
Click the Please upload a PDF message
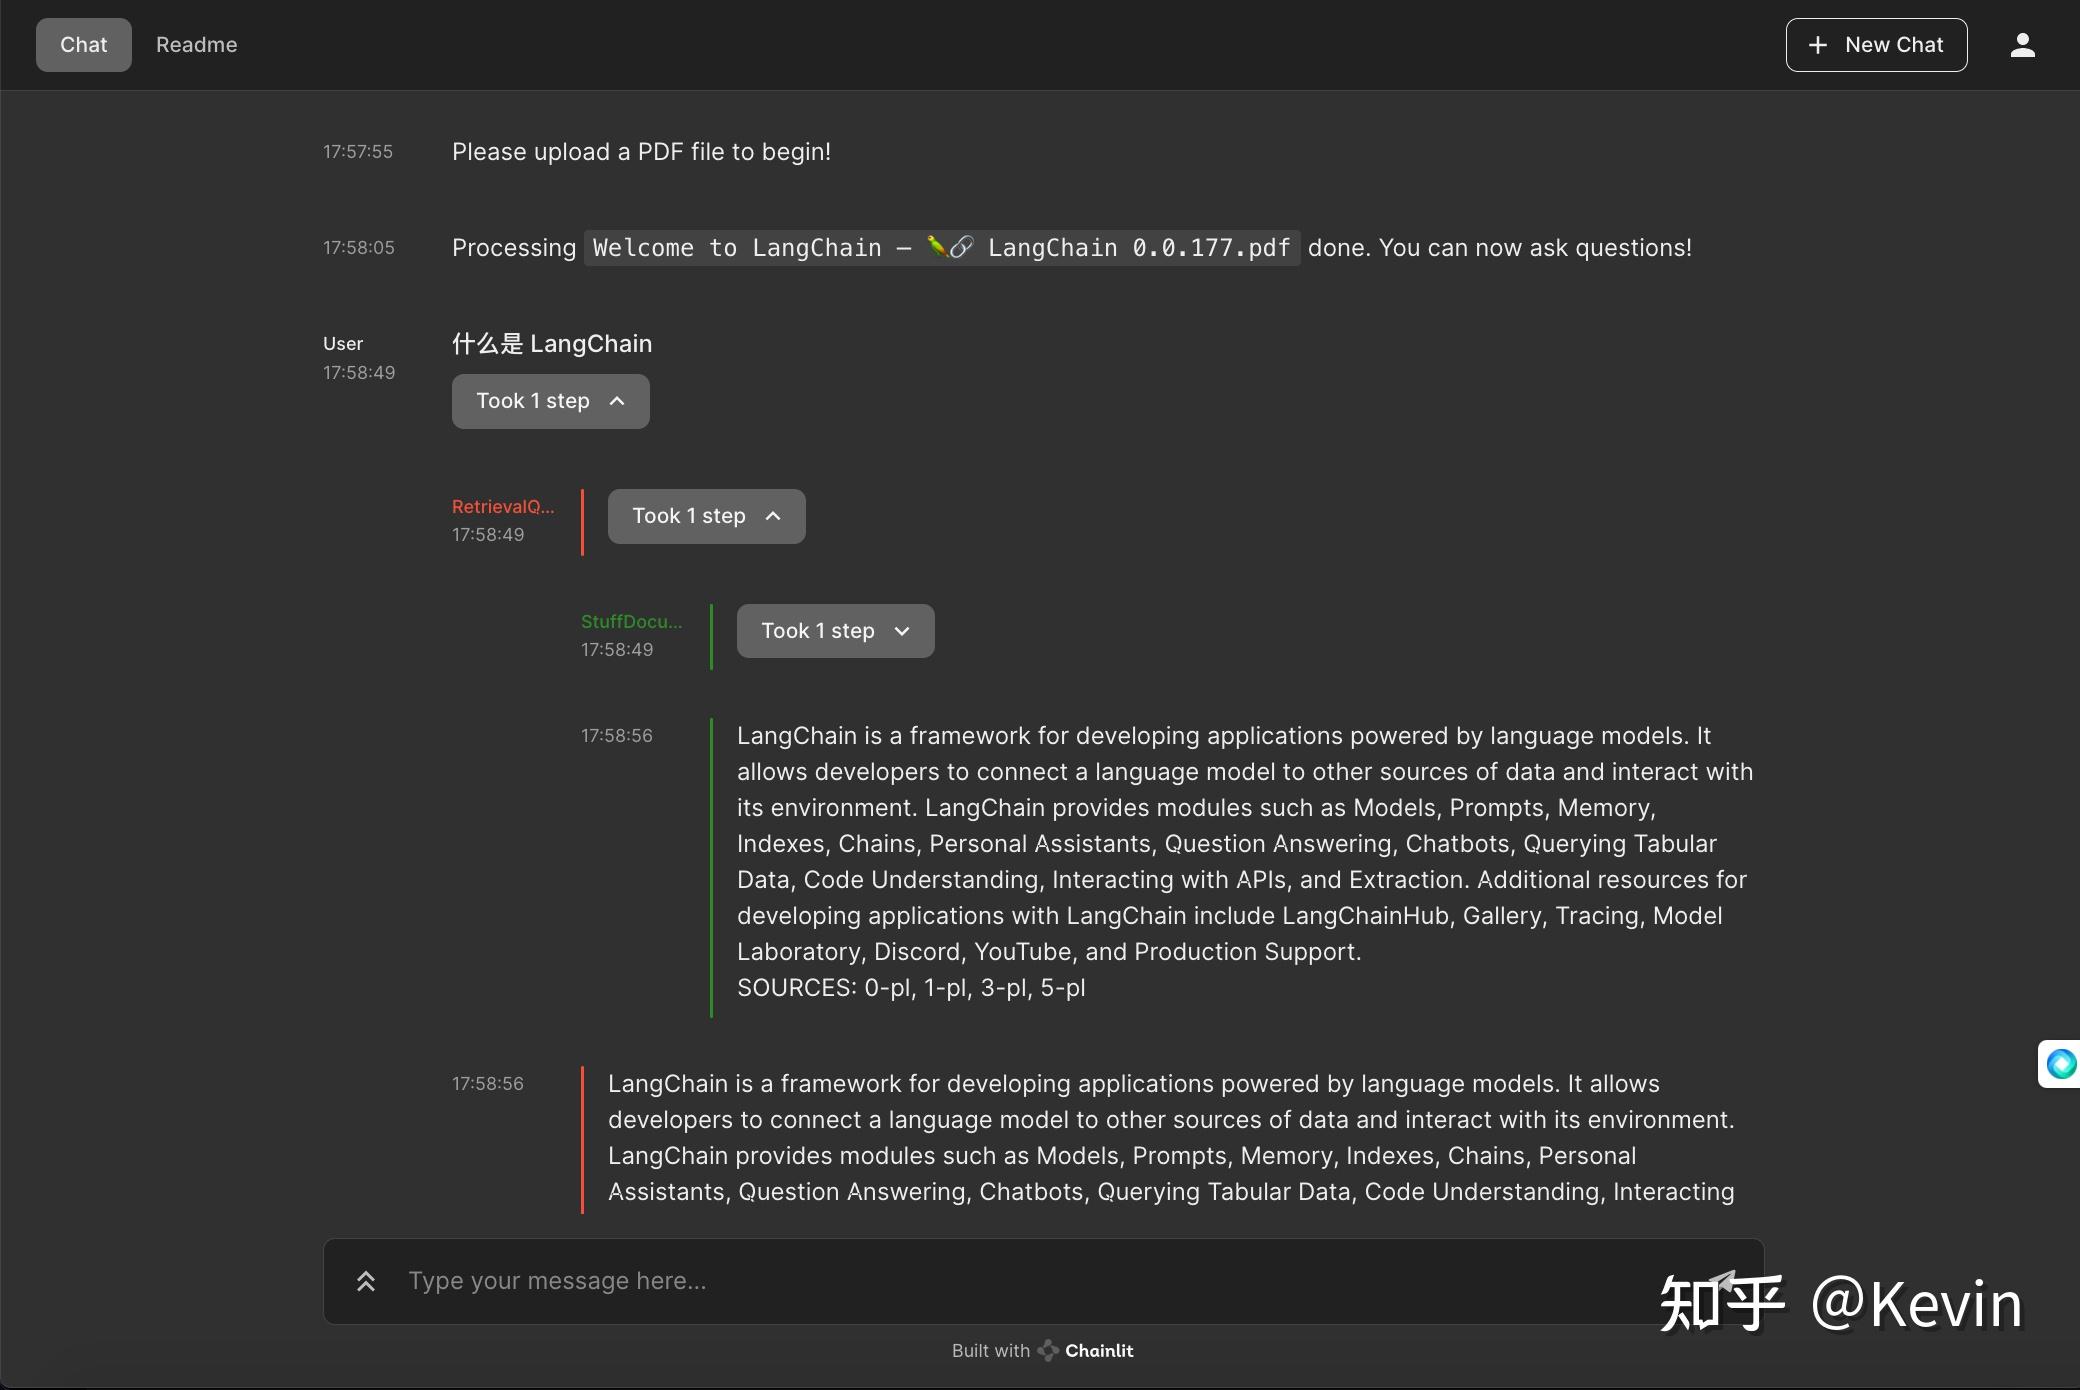[641, 152]
